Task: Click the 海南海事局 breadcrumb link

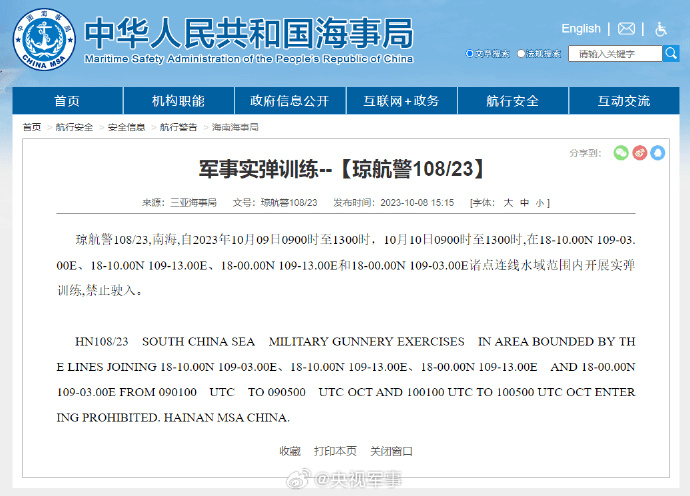Action: (x=235, y=127)
